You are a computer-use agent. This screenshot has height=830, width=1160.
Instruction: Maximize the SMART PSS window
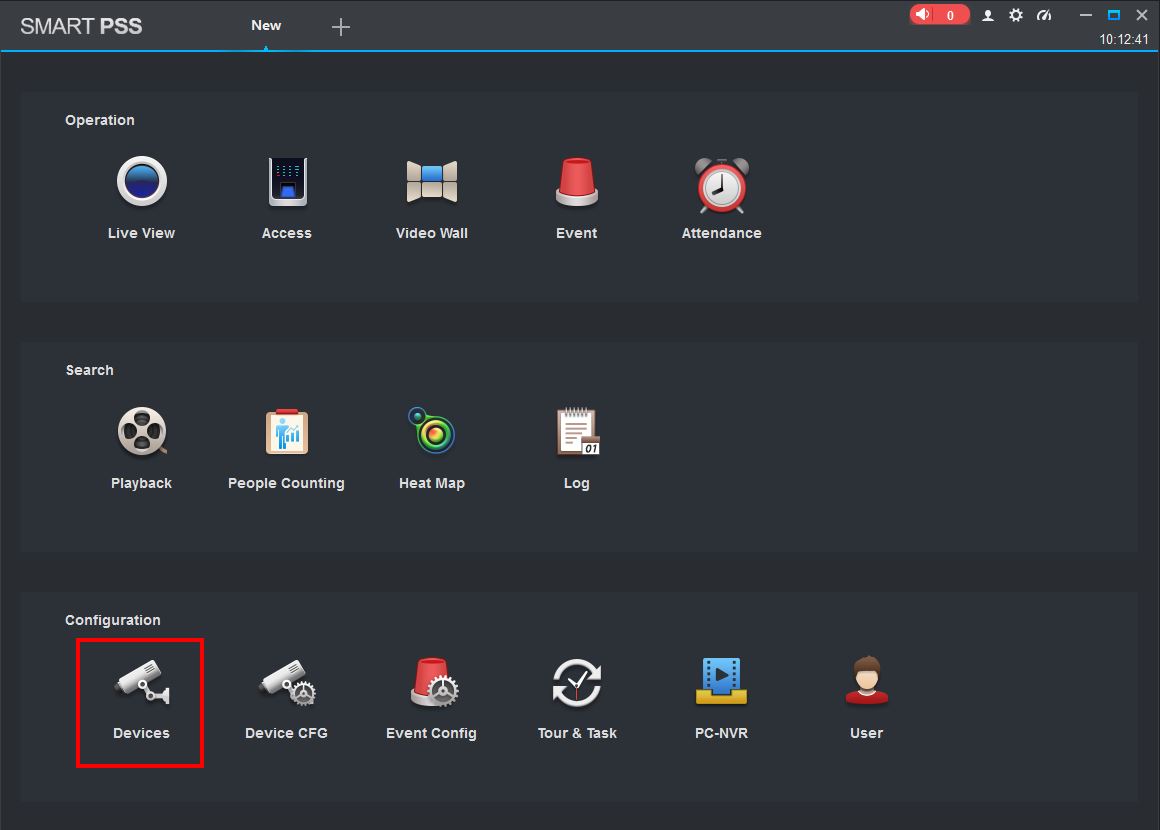tap(1113, 15)
